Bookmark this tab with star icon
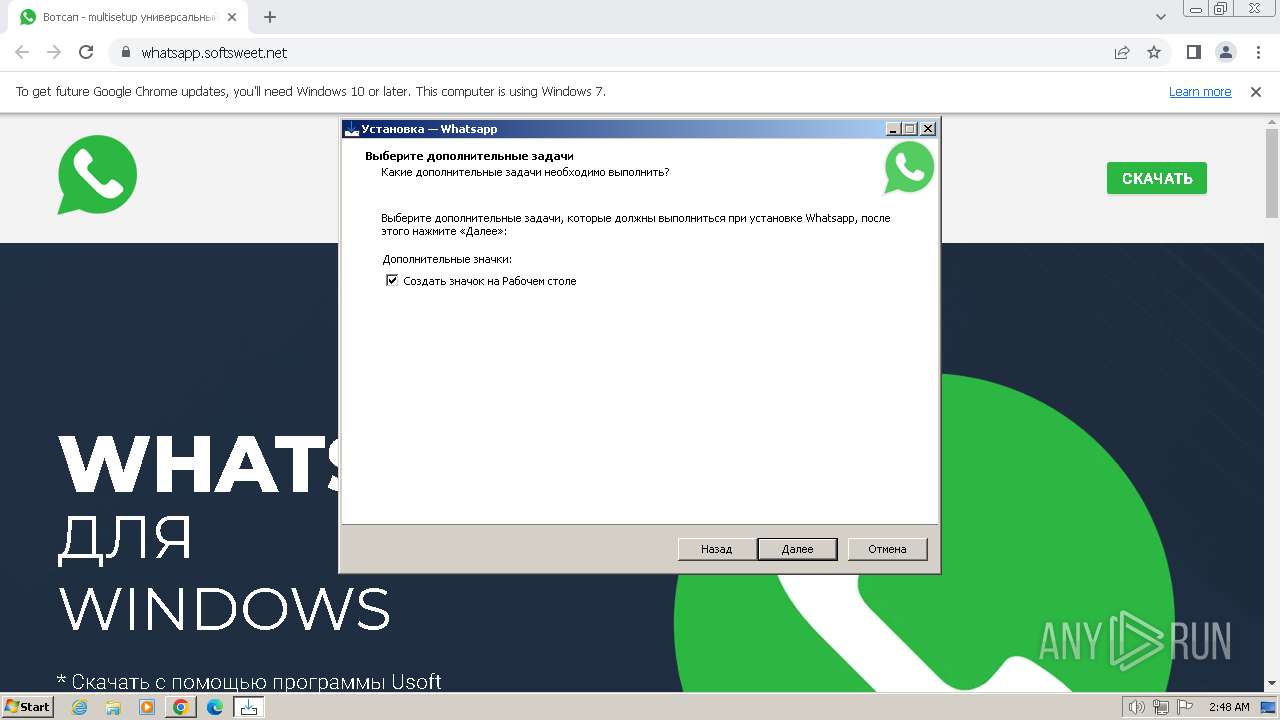Viewport: 1280px width, 720px height. pos(1154,52)
